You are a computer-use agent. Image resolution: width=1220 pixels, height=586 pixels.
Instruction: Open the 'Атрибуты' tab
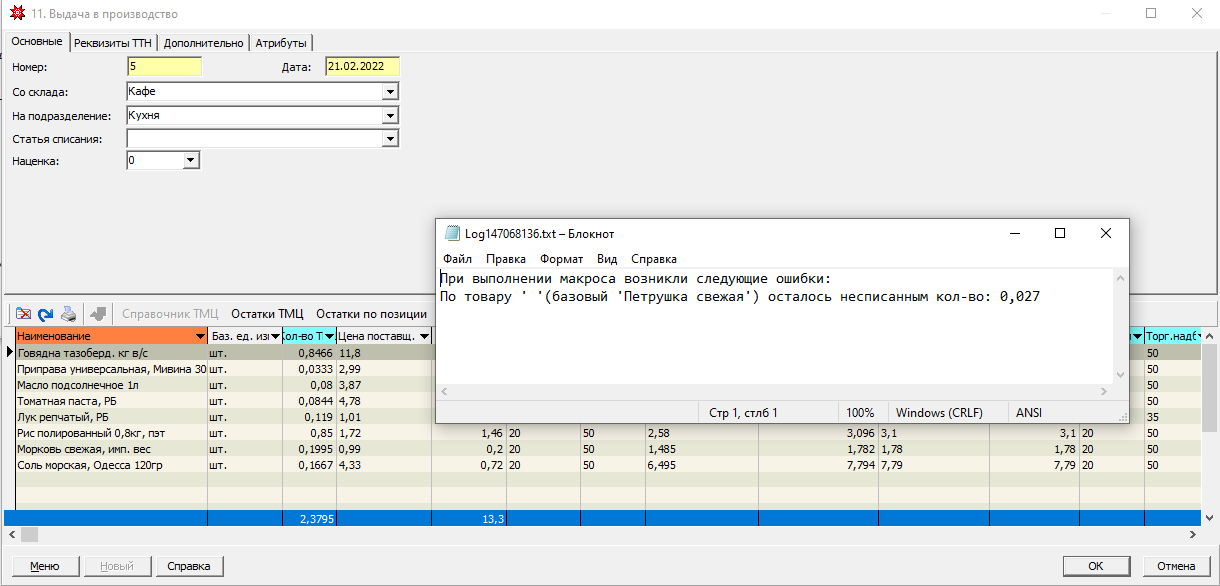pyautogui.click(x=281, y=43)
